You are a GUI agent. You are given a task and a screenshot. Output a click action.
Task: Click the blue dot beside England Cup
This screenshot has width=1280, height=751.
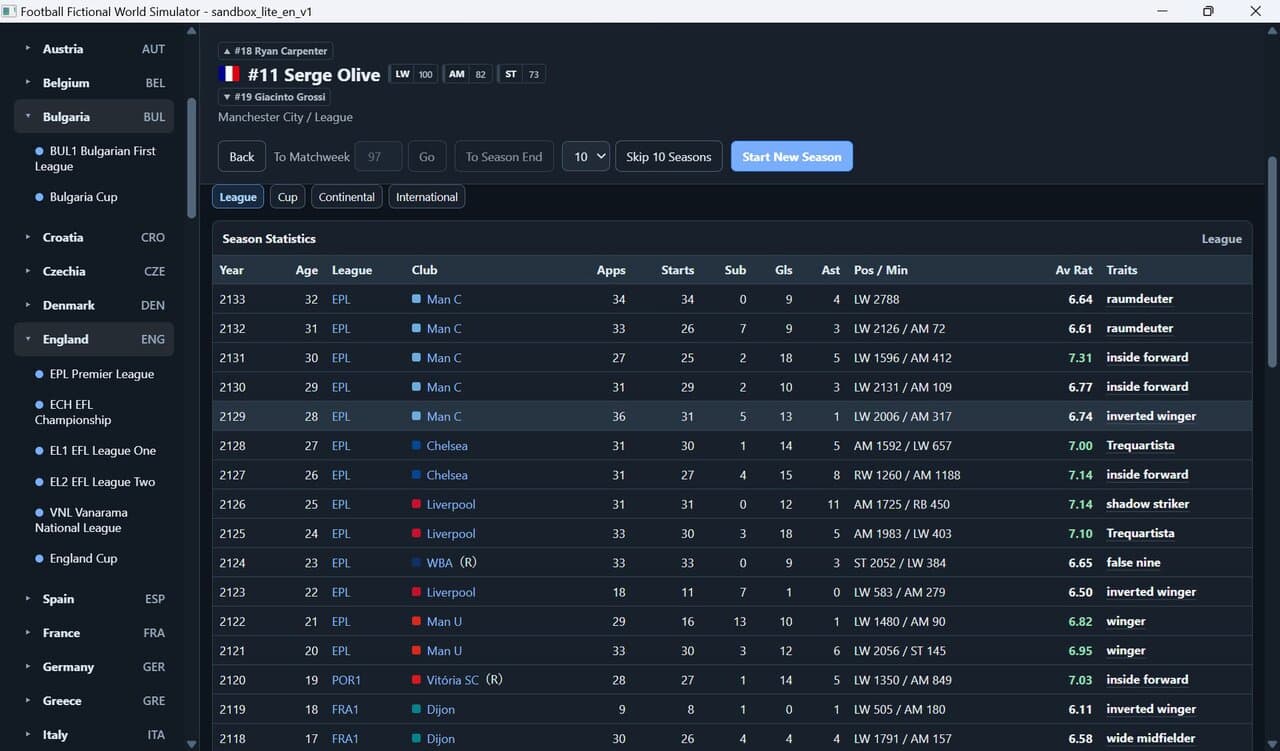40,559
